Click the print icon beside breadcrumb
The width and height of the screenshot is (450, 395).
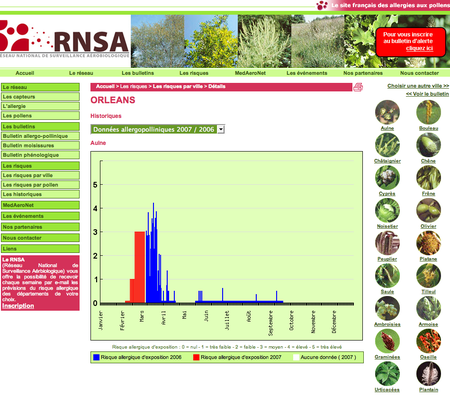click(358, 87)
